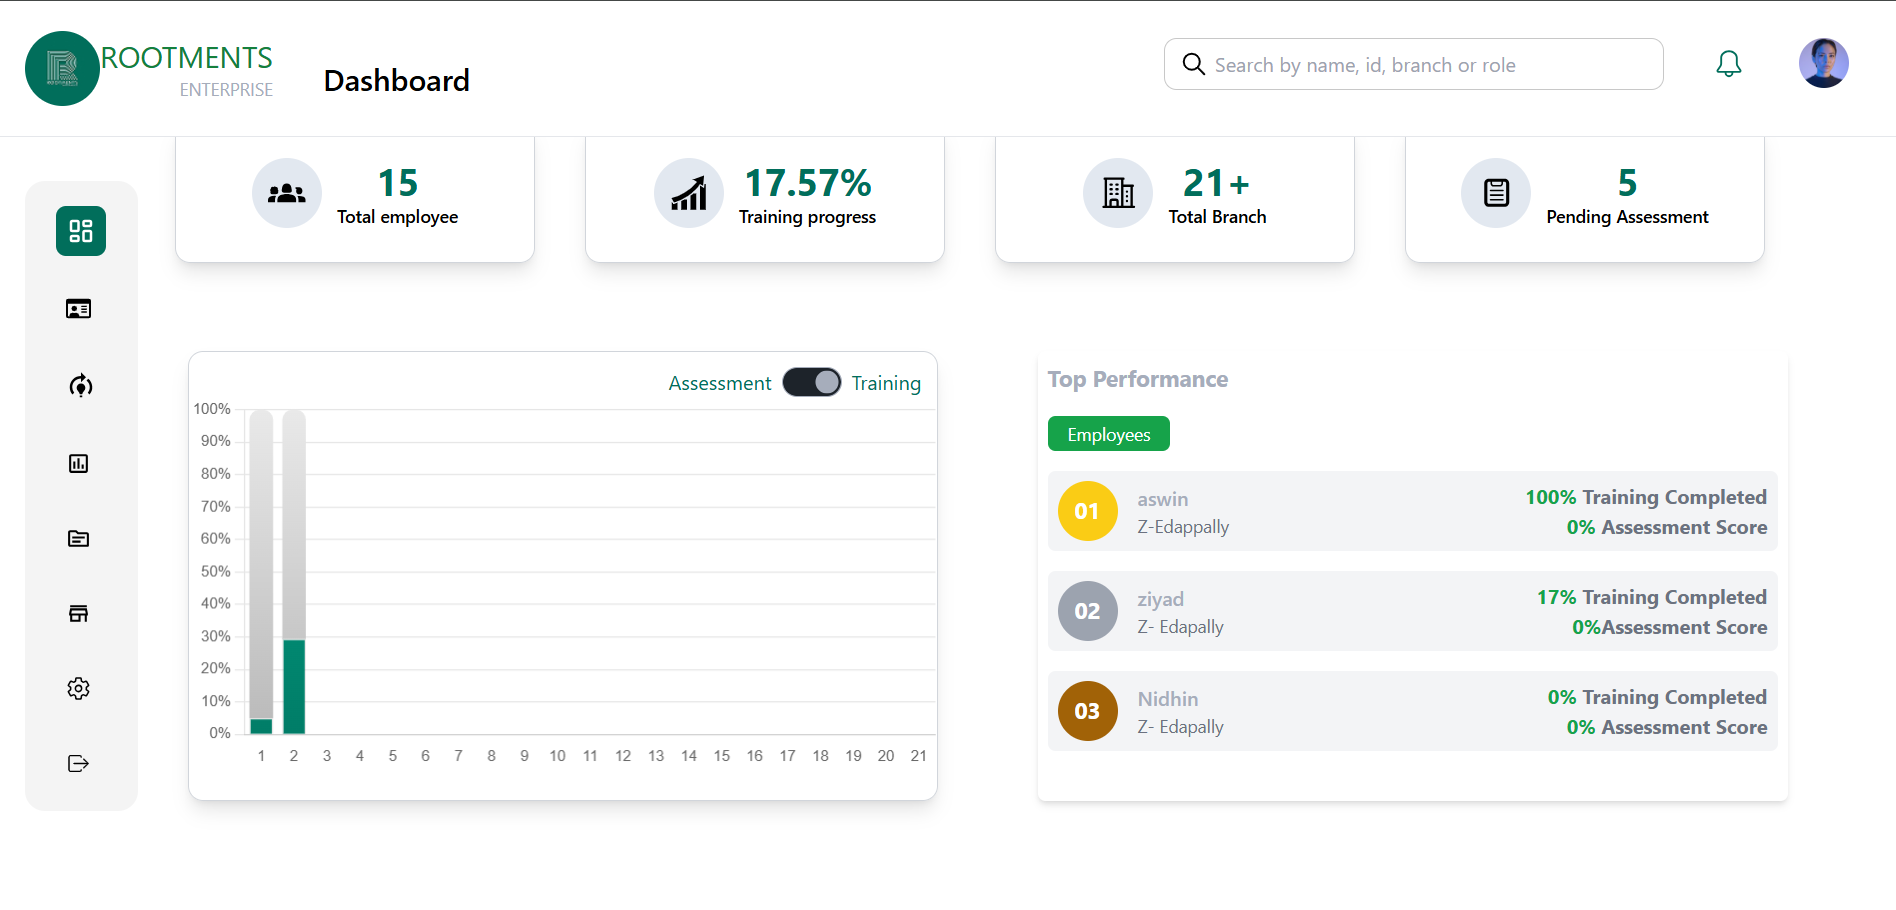Open the Training progress card 17.57%

point(765,199)
